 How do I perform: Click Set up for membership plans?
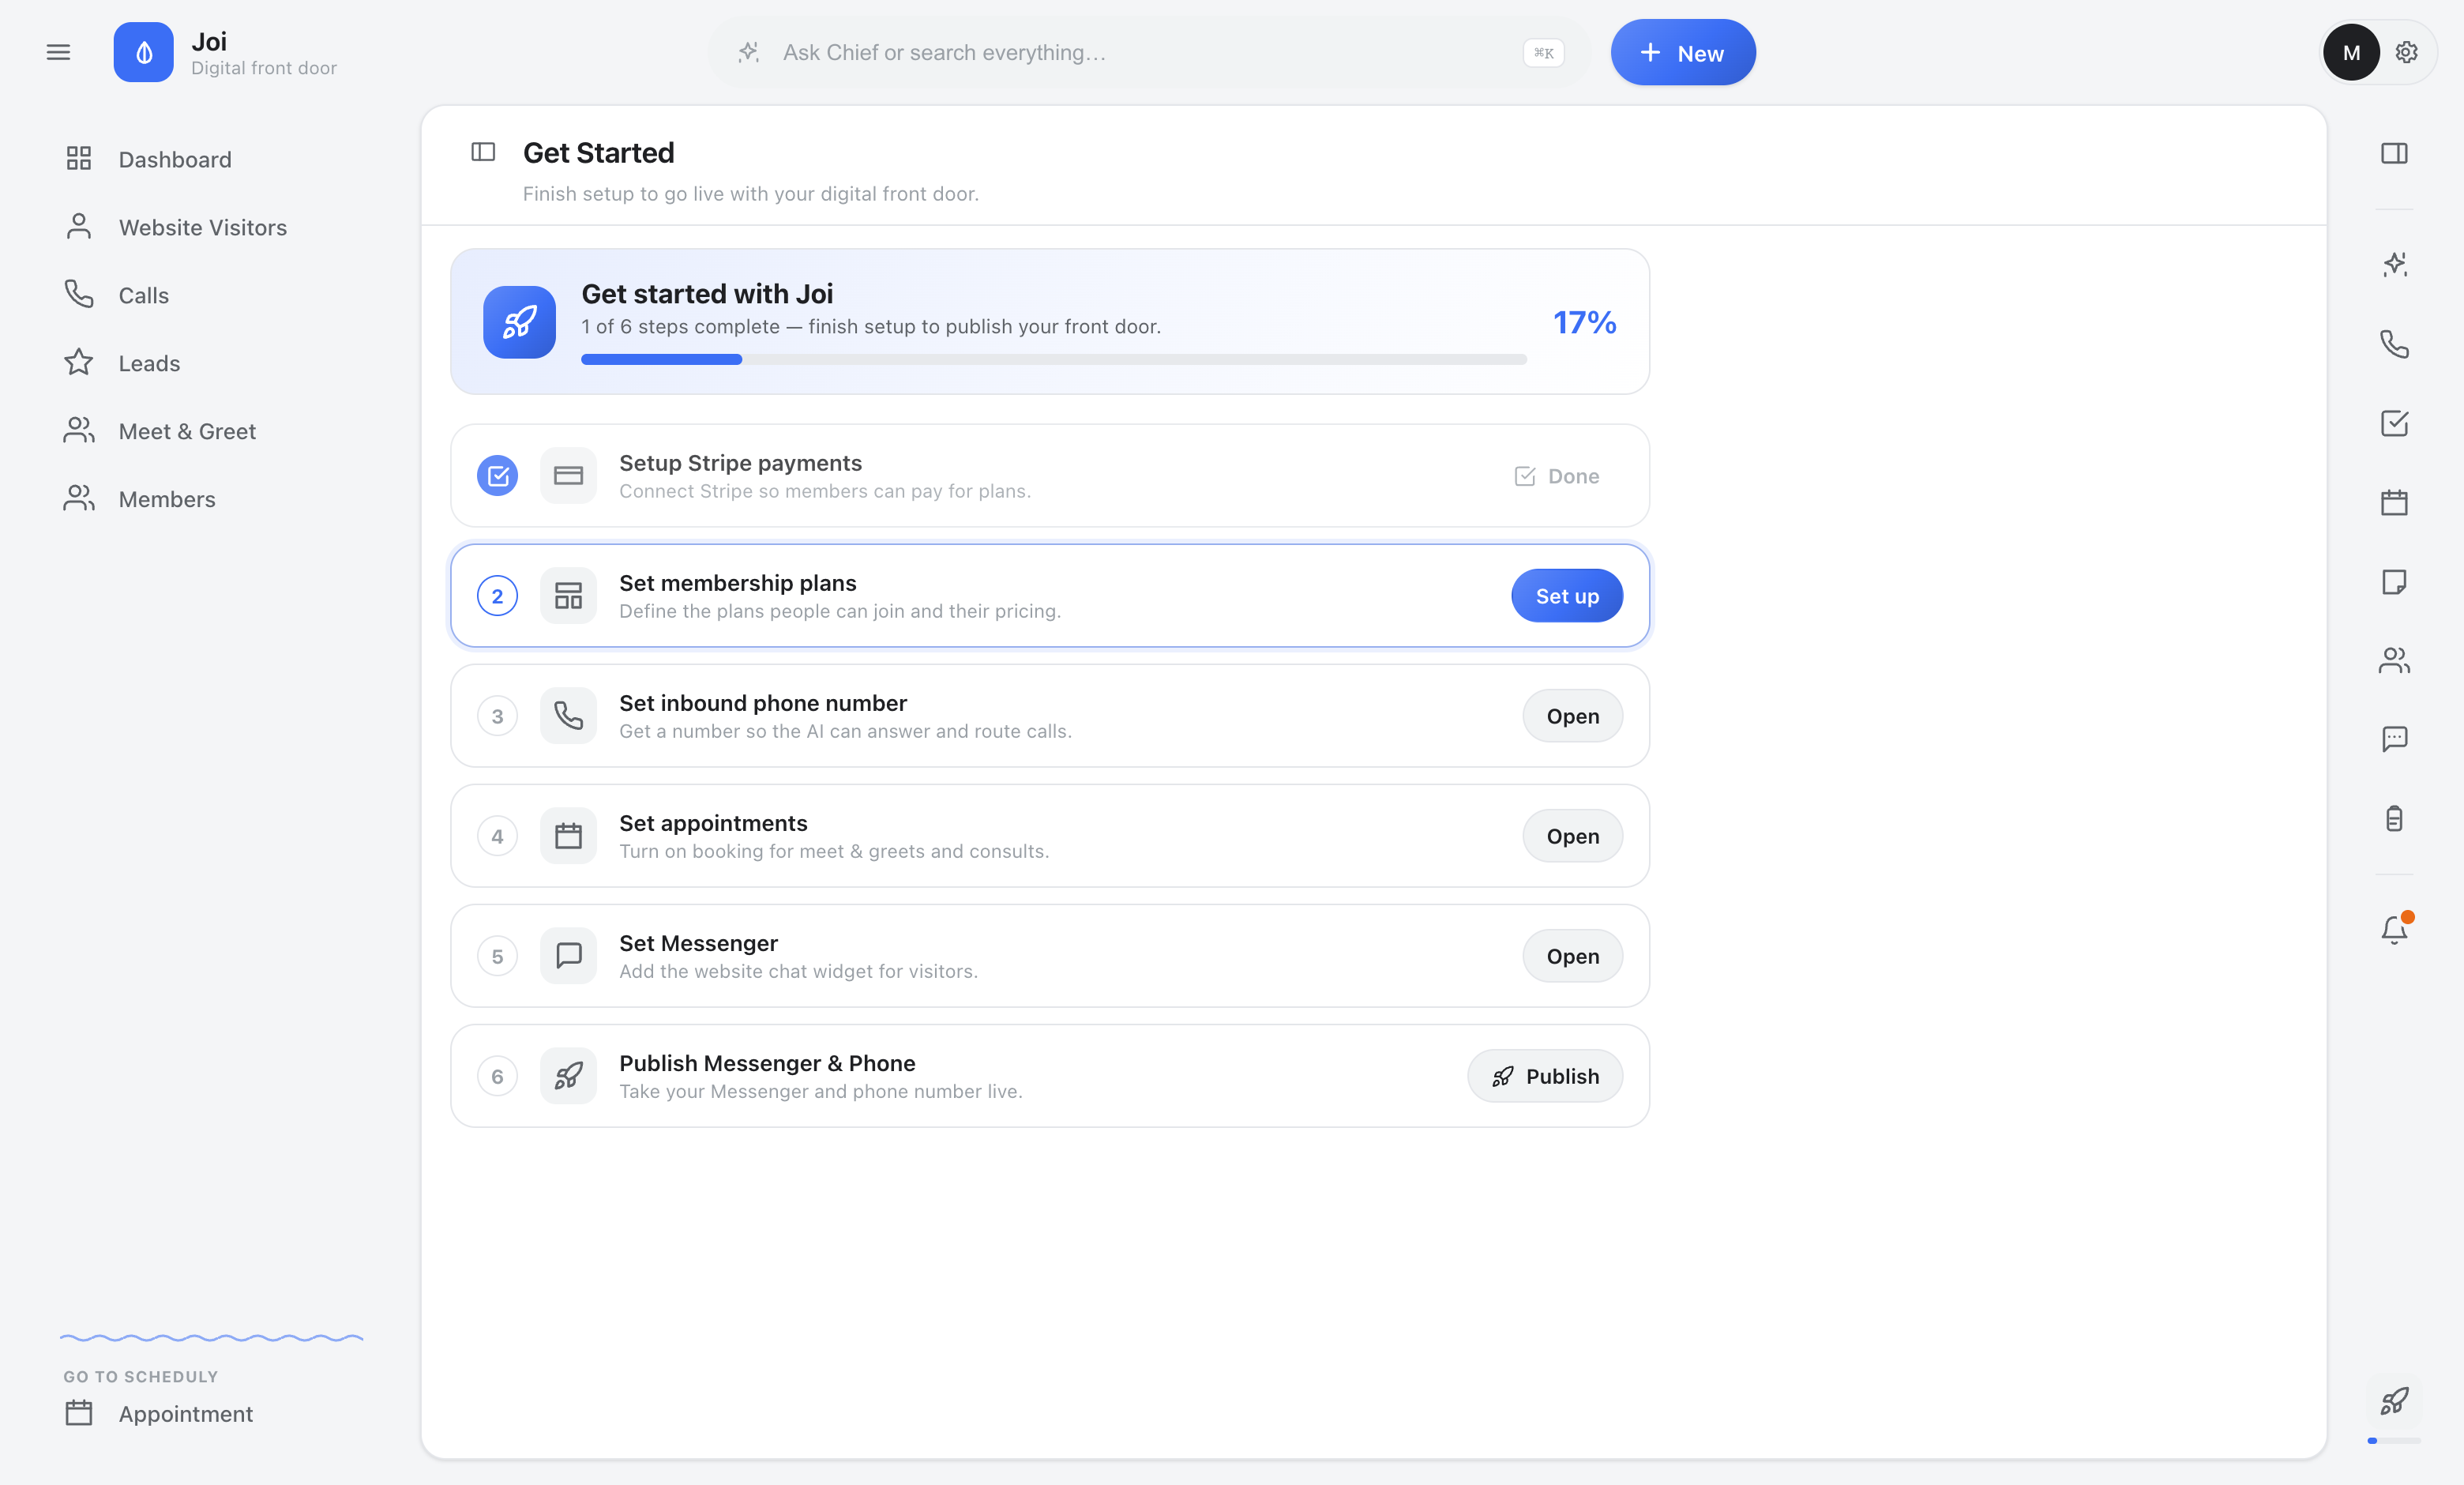coord(1567,596)
